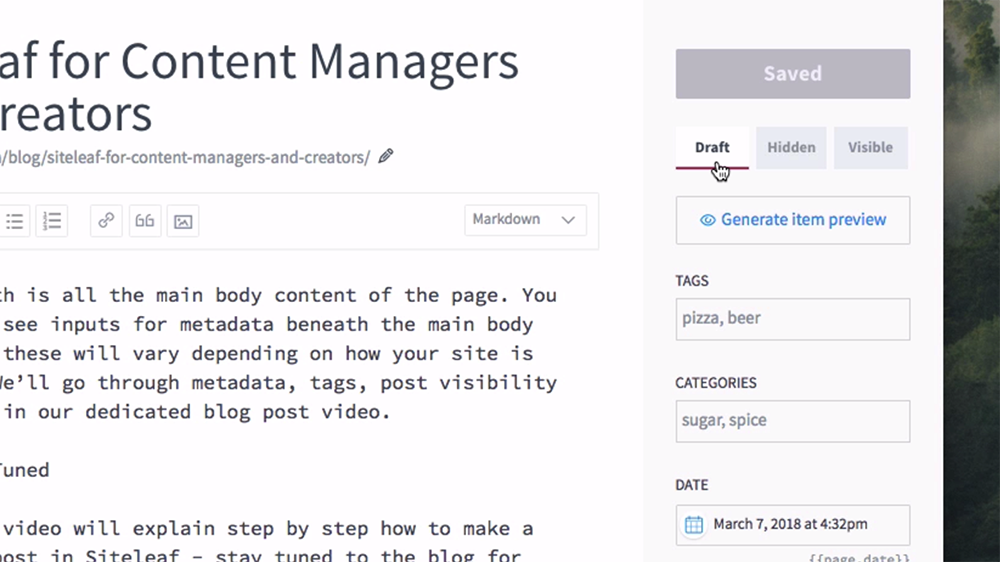Set post visibility to Hidden
This screenshot has height=562, width=1000.
pos(791,148)
